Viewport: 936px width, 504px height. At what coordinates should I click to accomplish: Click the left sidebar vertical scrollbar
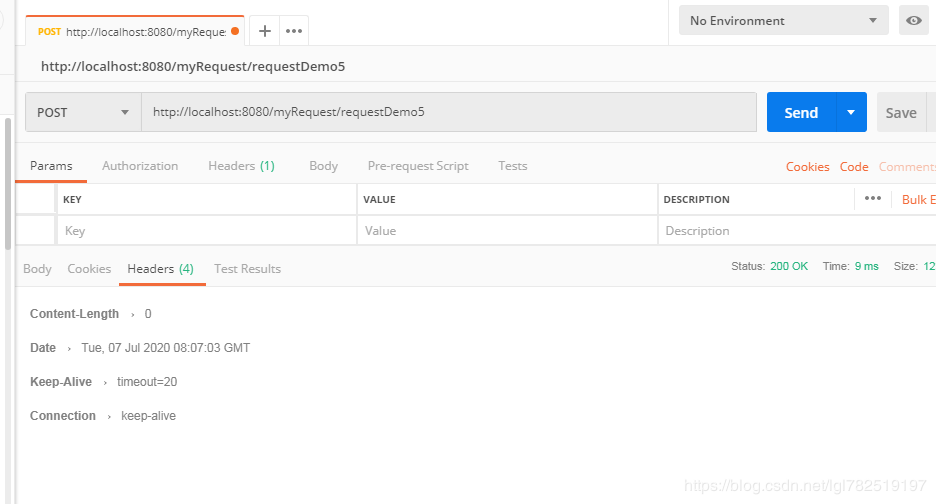(8, 184)
